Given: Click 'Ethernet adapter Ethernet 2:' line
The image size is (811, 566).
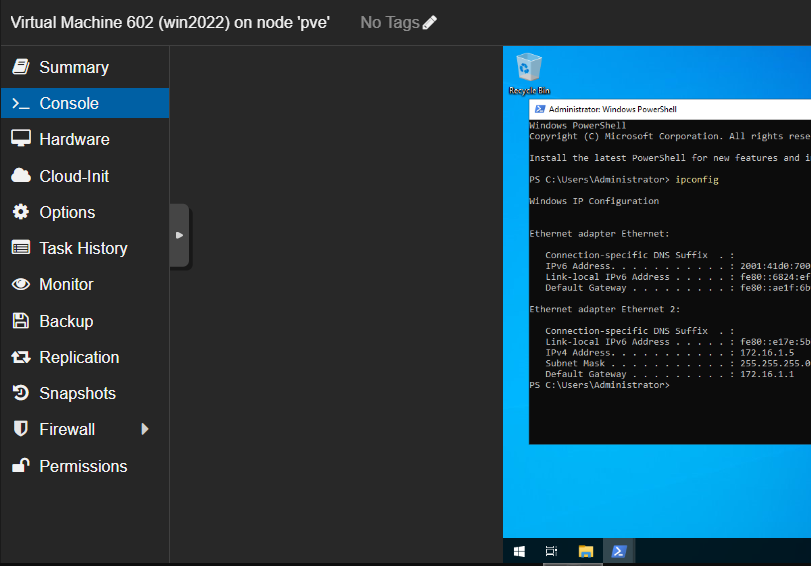Looking at the screenshot, I should (x=605, y=309).
